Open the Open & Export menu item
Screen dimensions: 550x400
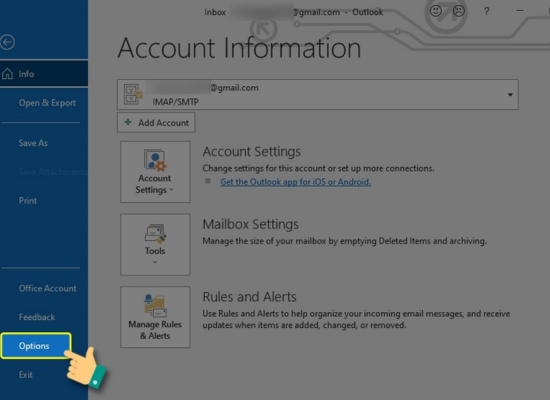tap(47, 103)
